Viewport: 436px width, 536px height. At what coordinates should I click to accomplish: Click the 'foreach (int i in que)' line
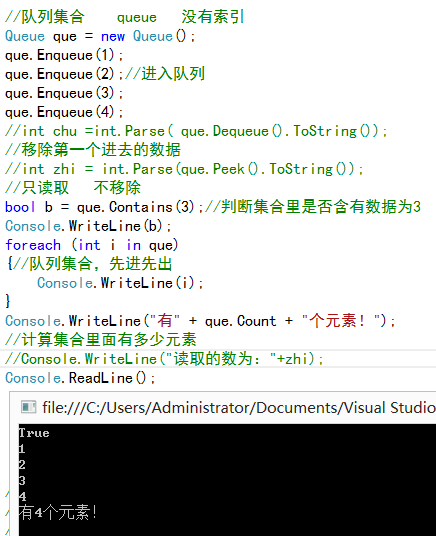pyautogui.click(x=92, y=245)
